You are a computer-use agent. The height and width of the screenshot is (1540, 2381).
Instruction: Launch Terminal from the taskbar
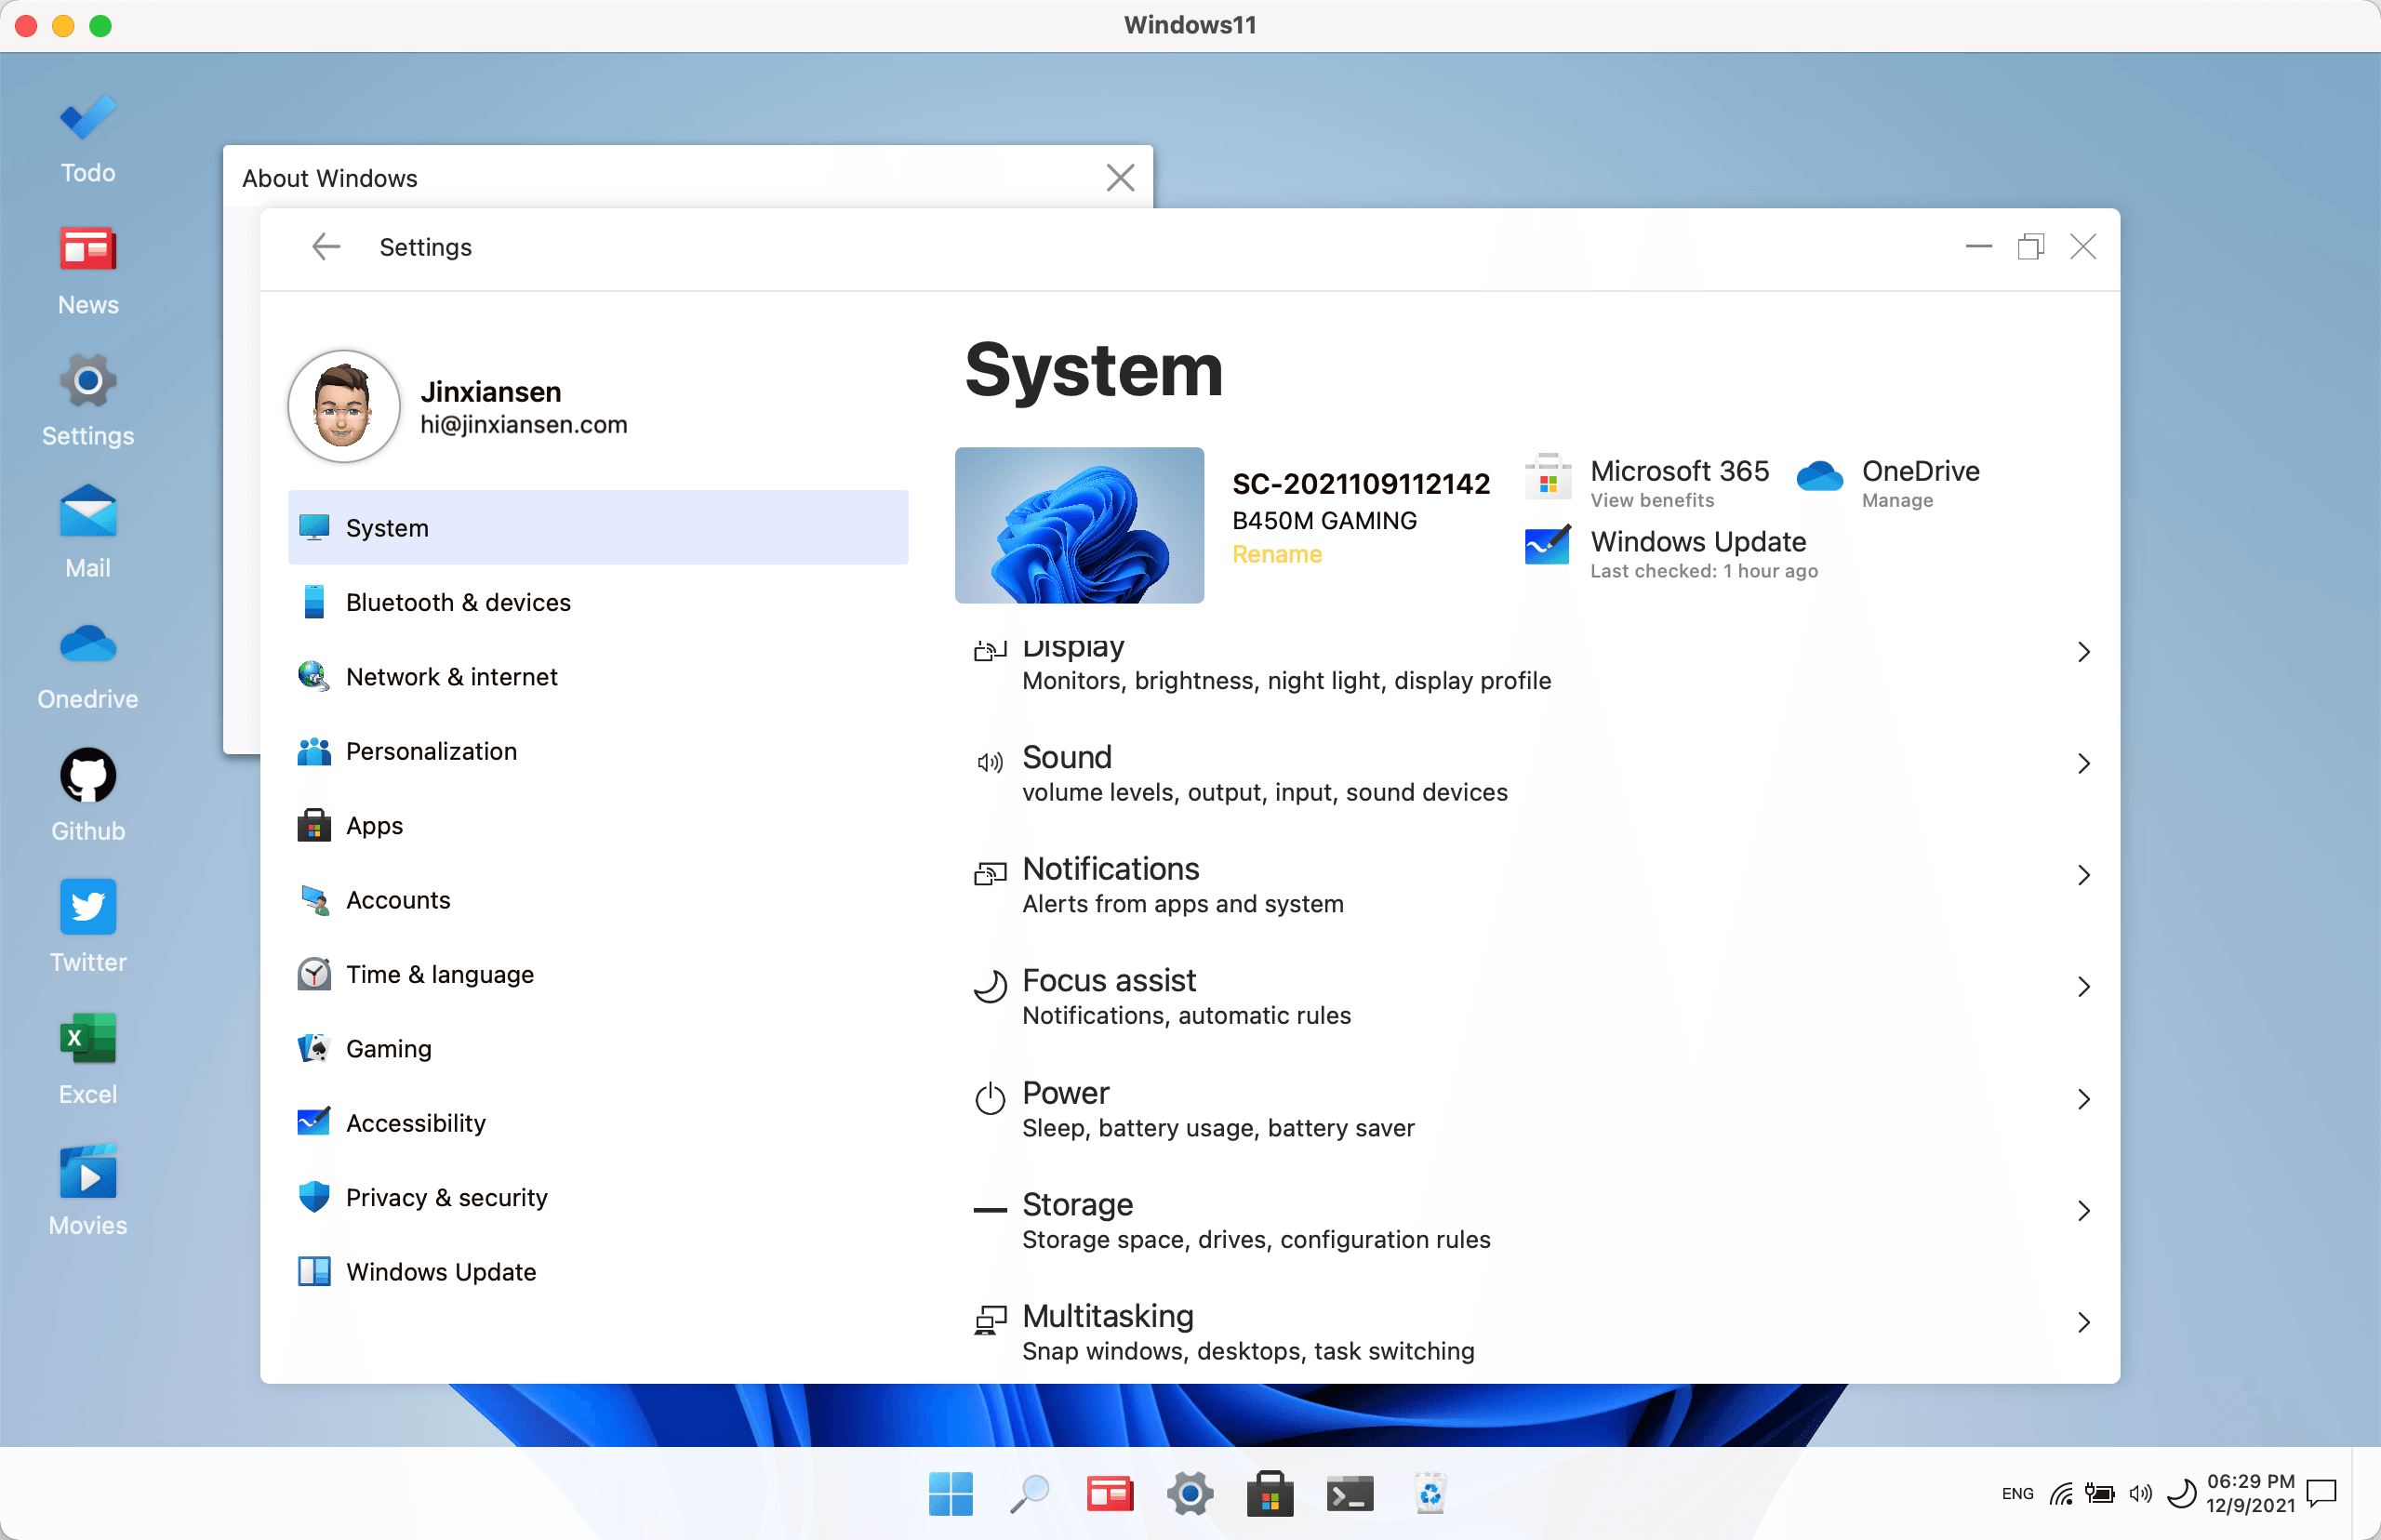[x=1350, y=1494]
